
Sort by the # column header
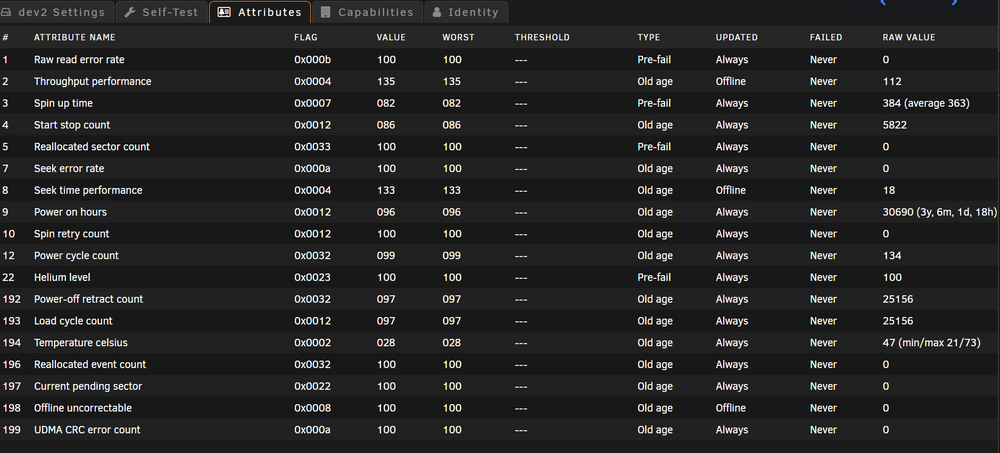(x=5, y=38)
